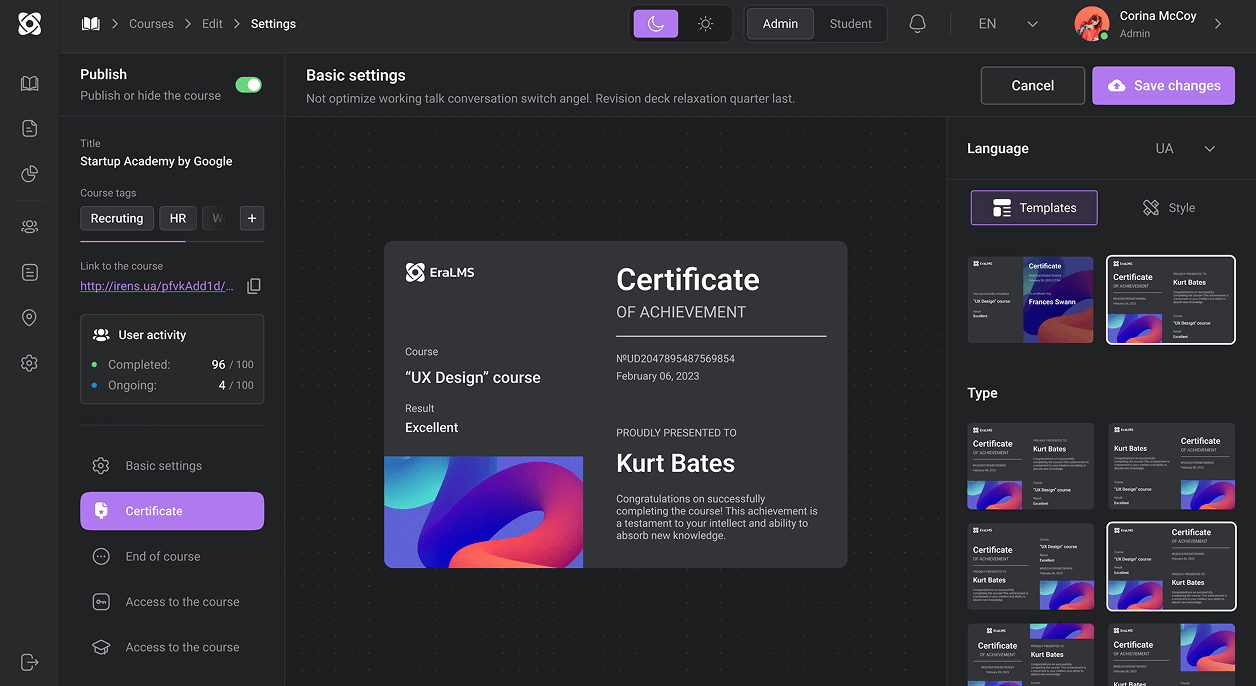Viewport: 1256px width, 686px height.
Task: Switch to the Style tab
Action: click(x=1169, y=208)
